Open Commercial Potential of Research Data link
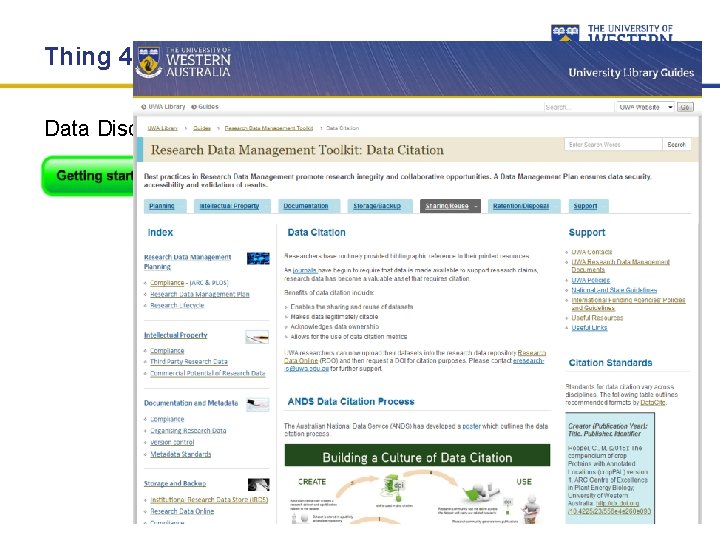This screenshot has height=540, width=720. tap(208, 373)
